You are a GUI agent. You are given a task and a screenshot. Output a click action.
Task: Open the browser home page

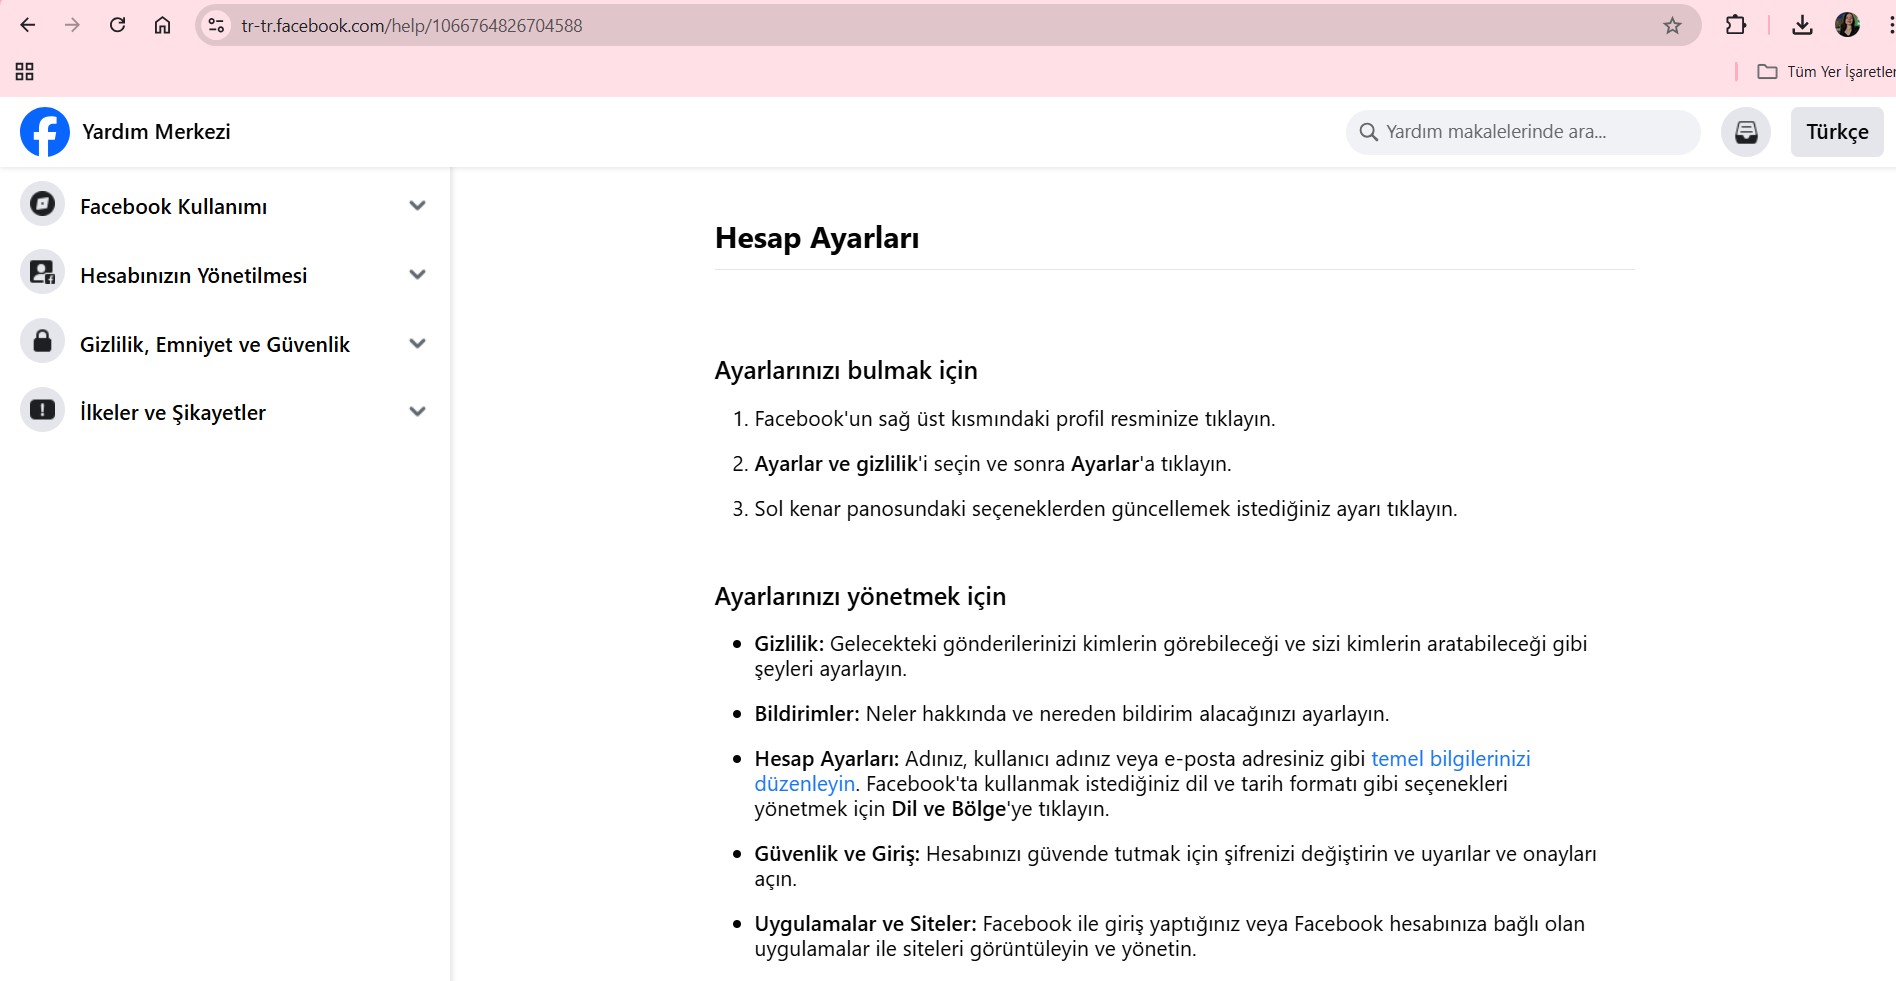pos(162,25)
